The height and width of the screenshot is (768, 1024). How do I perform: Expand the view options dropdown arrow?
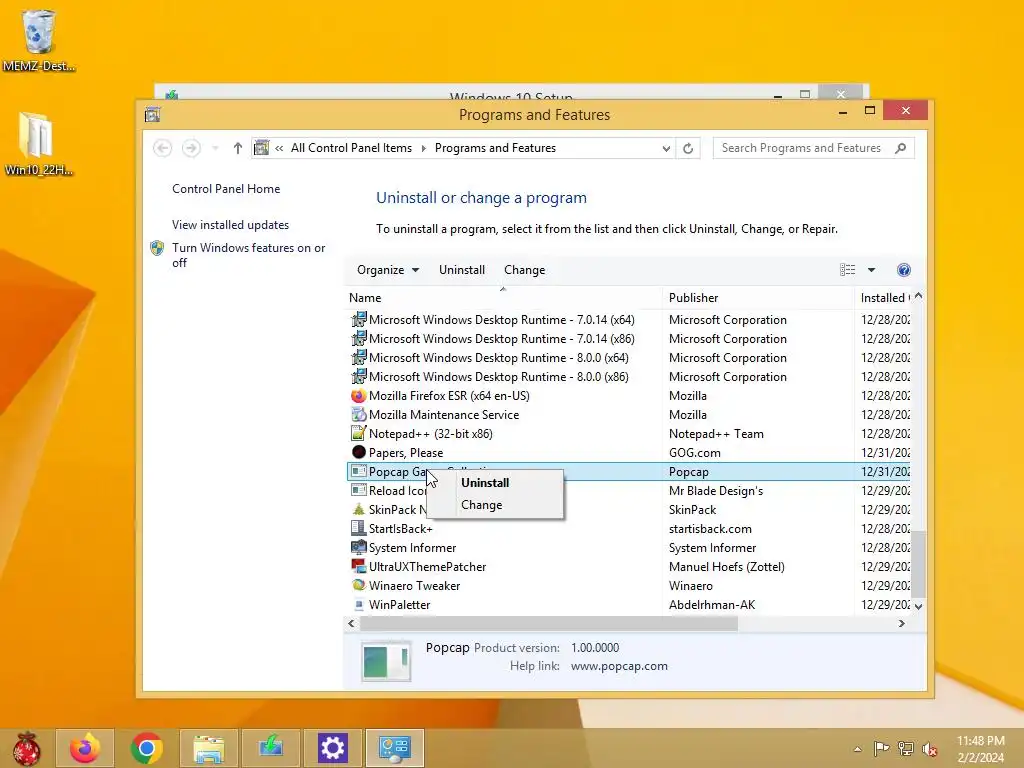[871, 270]
